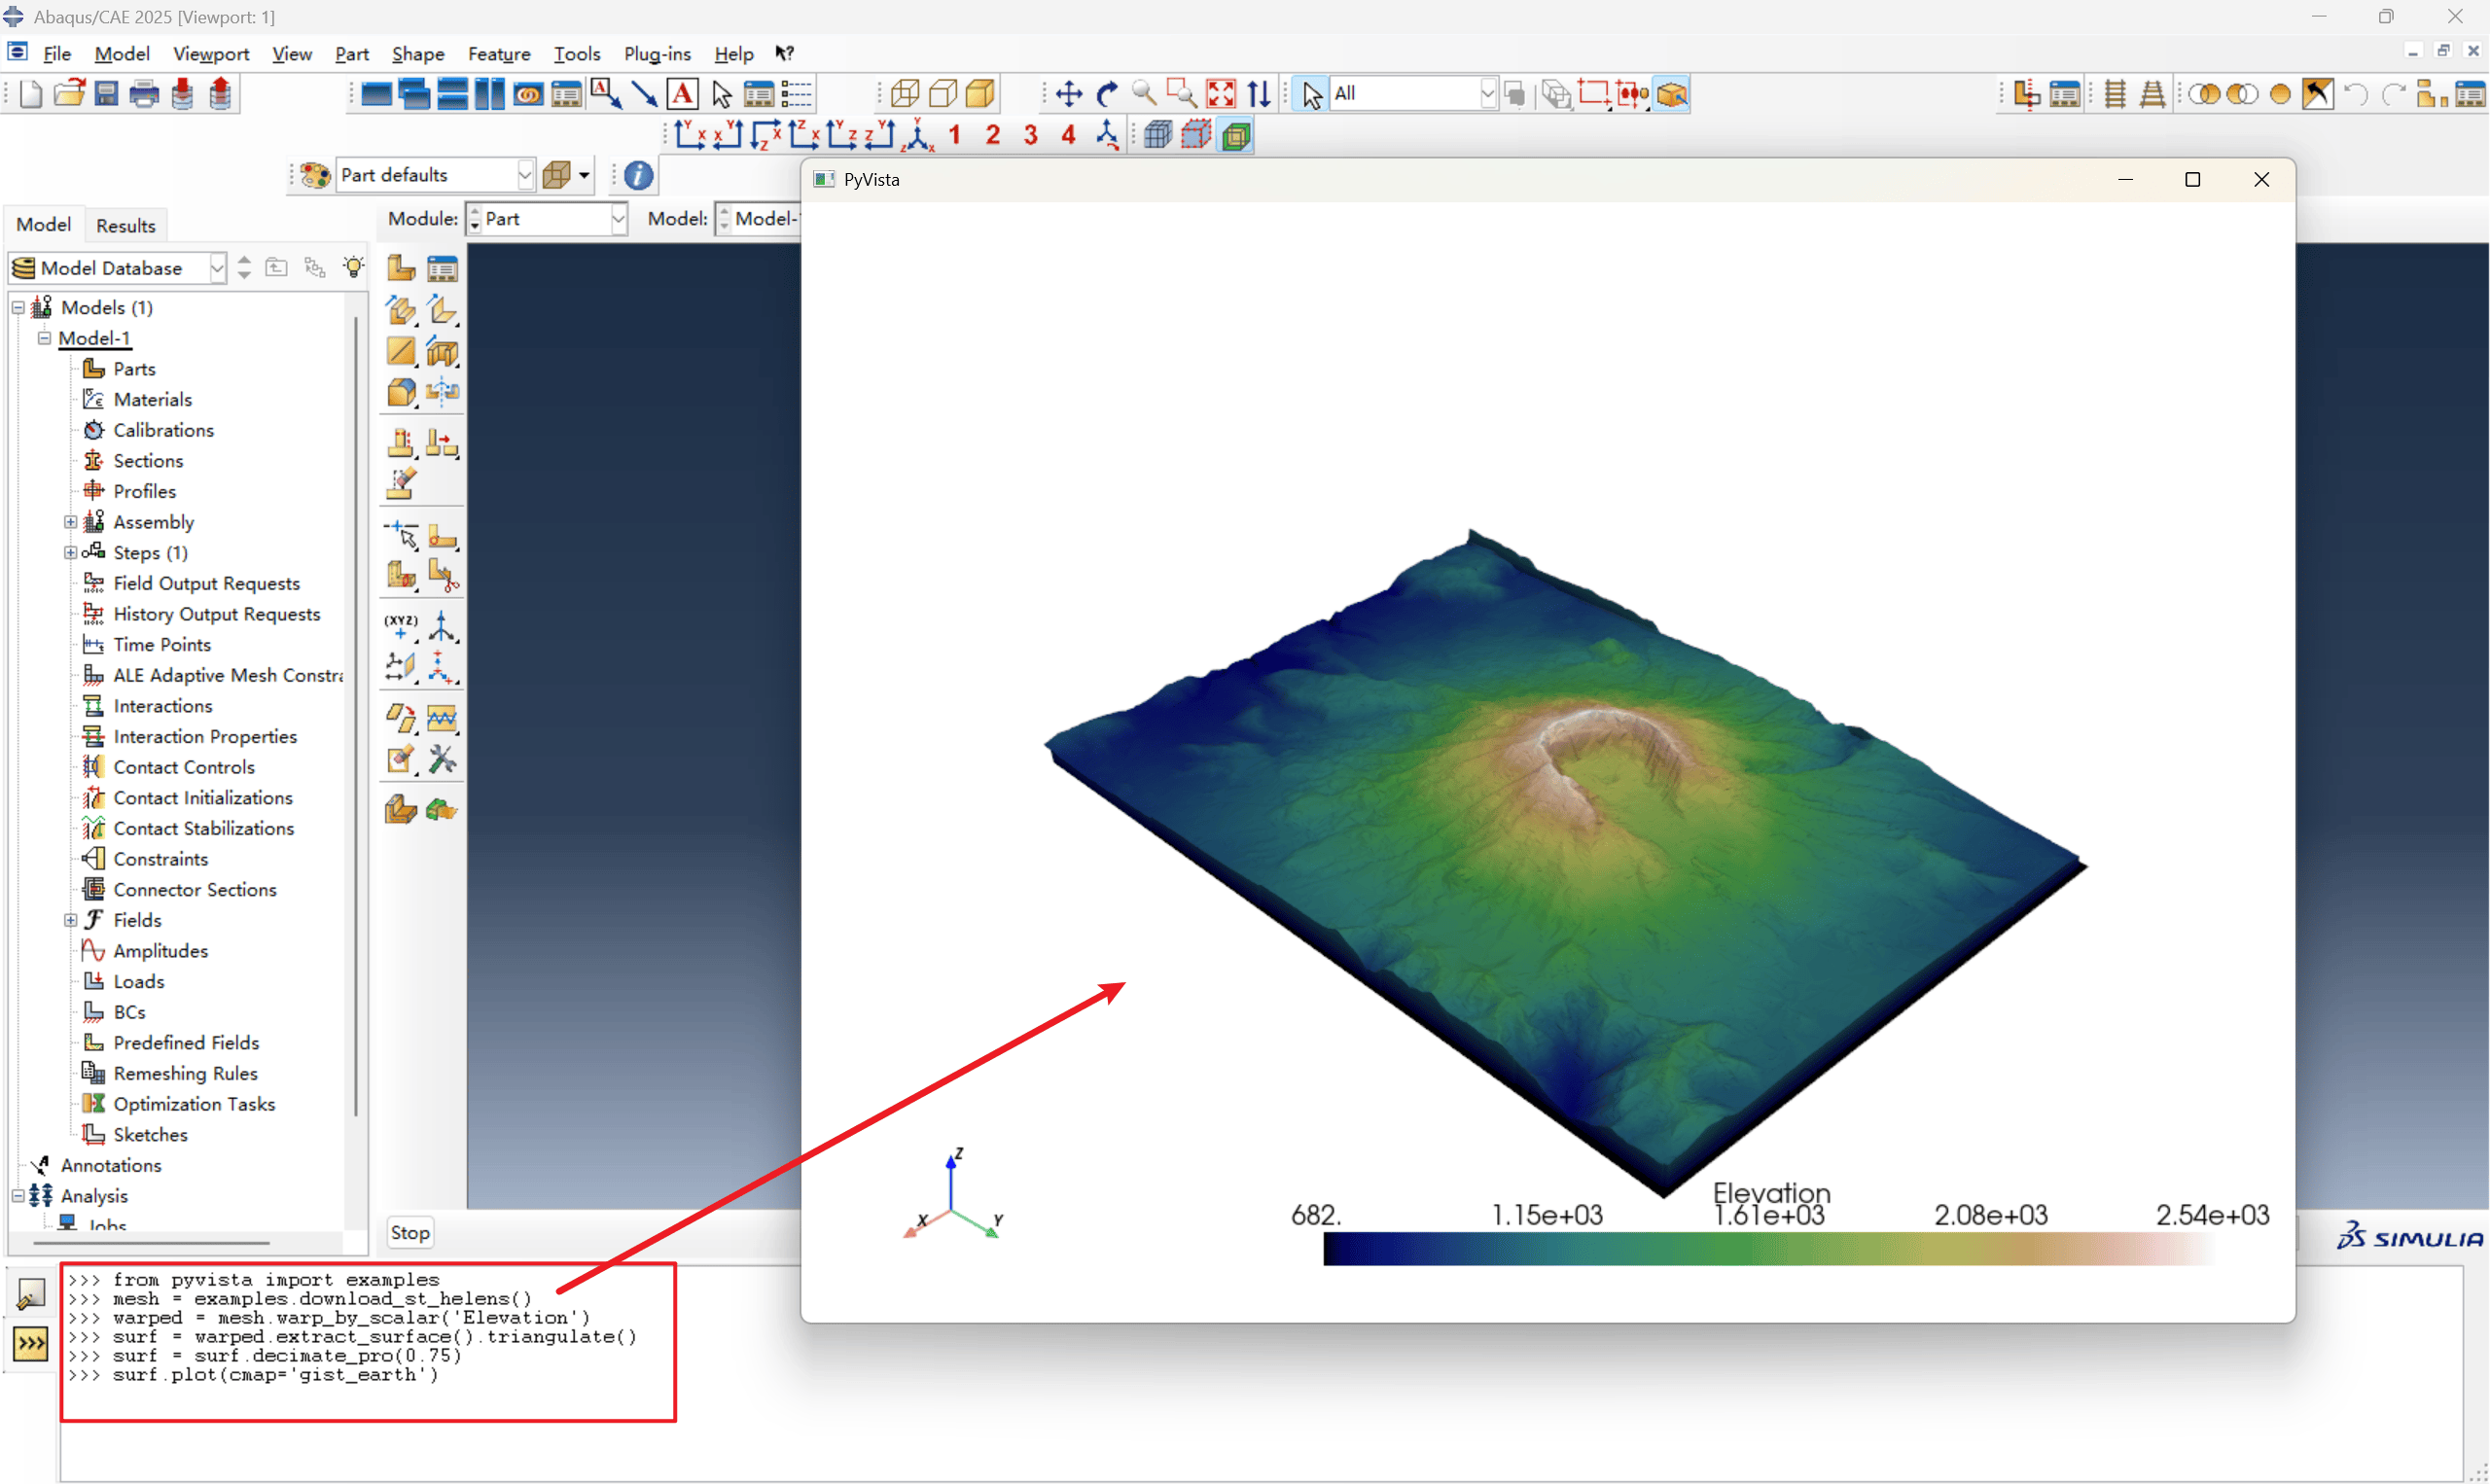Image resolution: width=2490 pixels, height=1484 pixels.
Task: Click the Magnify View tool
Action: click(x=1144, y=94)
